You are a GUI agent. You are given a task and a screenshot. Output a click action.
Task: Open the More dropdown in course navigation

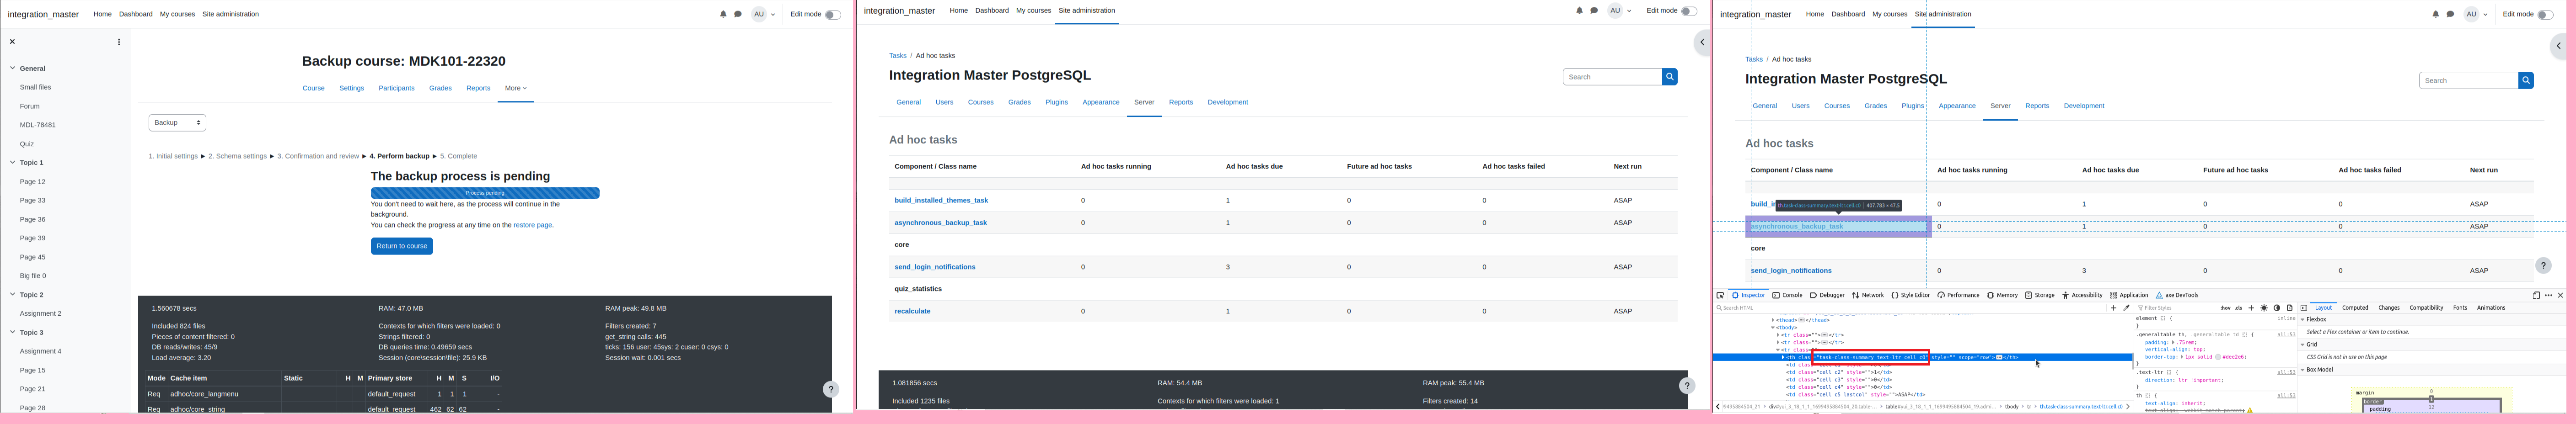pyautogui.click(x=515, y=88)
